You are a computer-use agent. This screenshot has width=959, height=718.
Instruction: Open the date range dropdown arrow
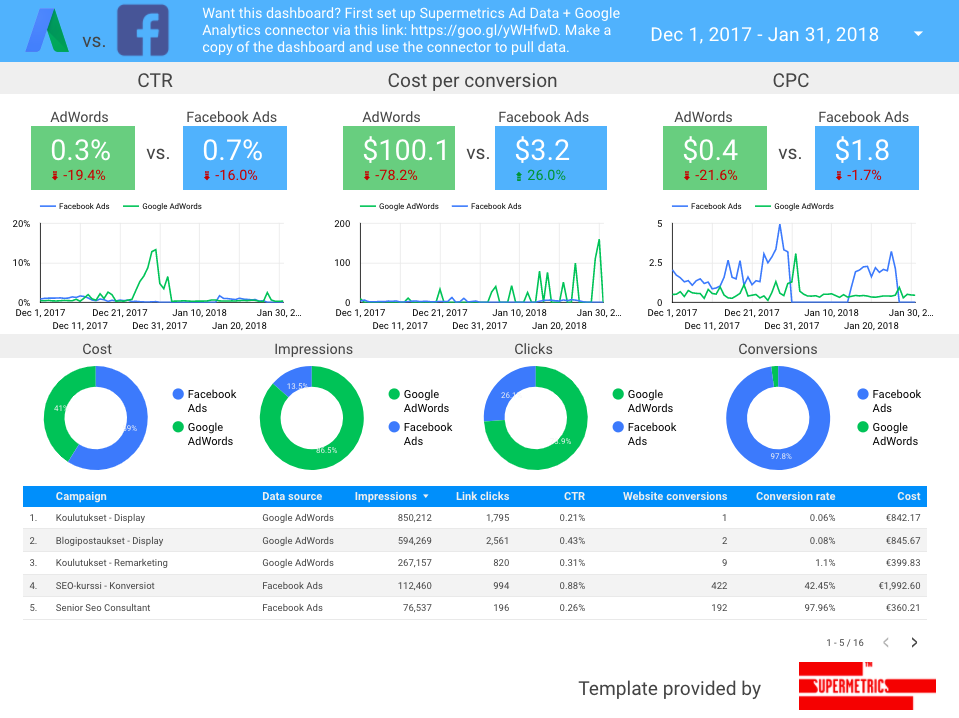(x=918, y=34)
